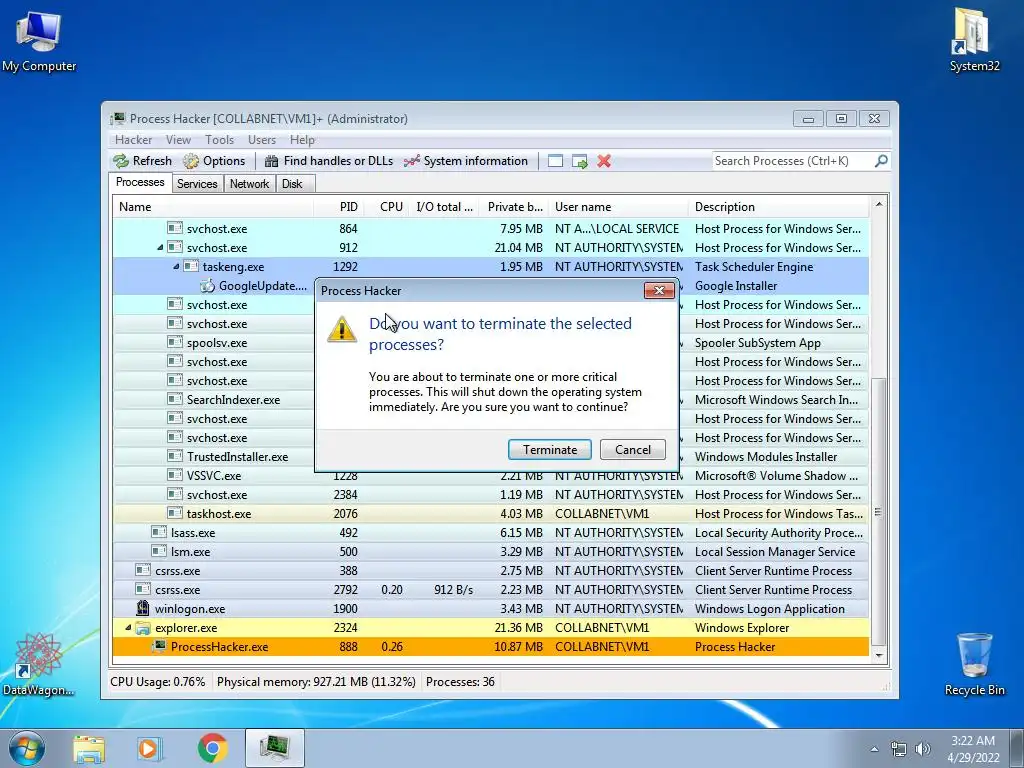Screen dimensions: 1024x768
Task: Click the volume speaker tray icon
Action: [923, 749]
